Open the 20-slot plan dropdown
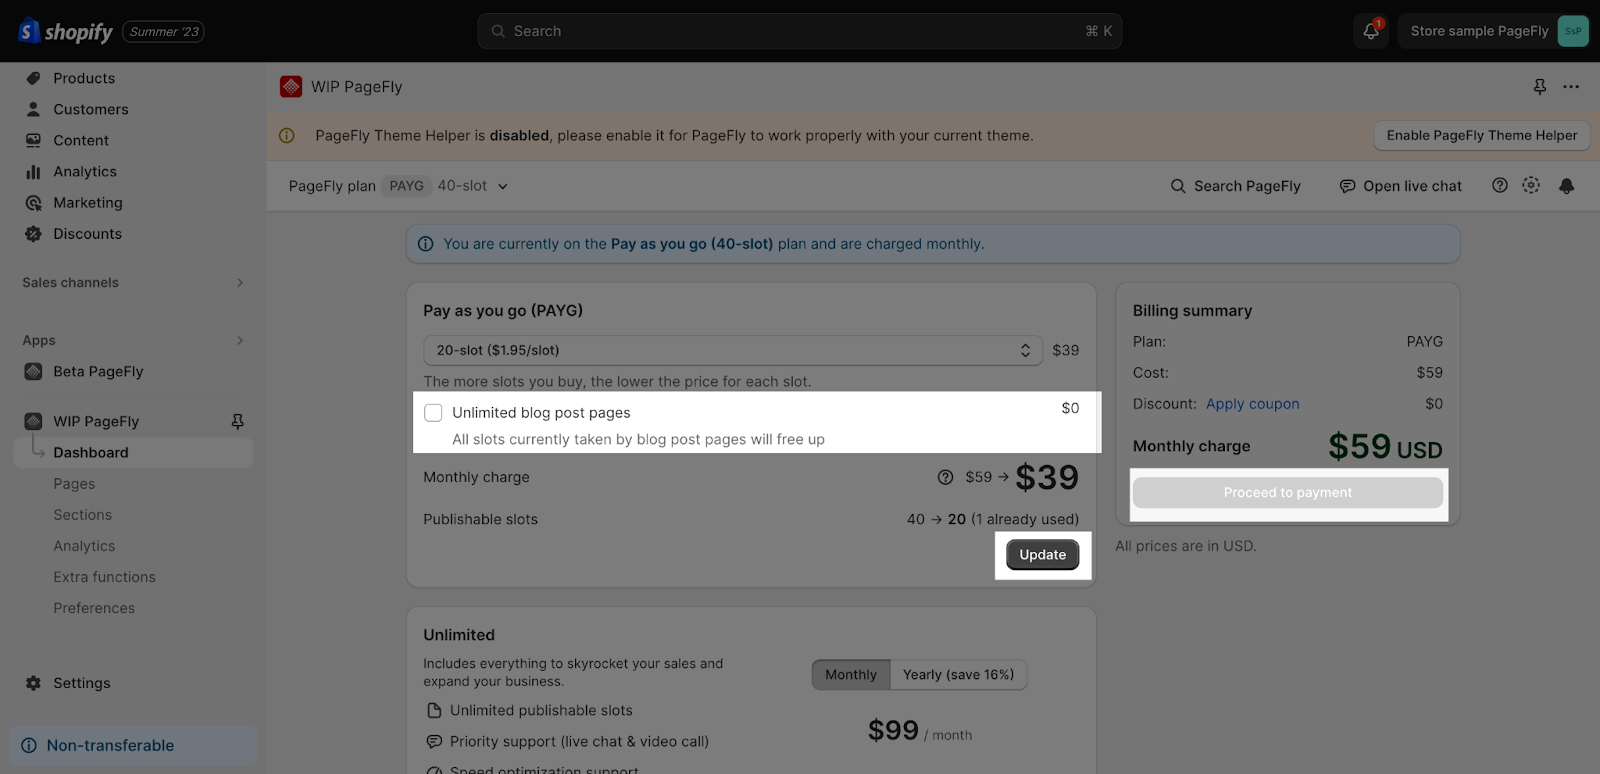Screen dimensions: 1600x774 click(733, 350)
